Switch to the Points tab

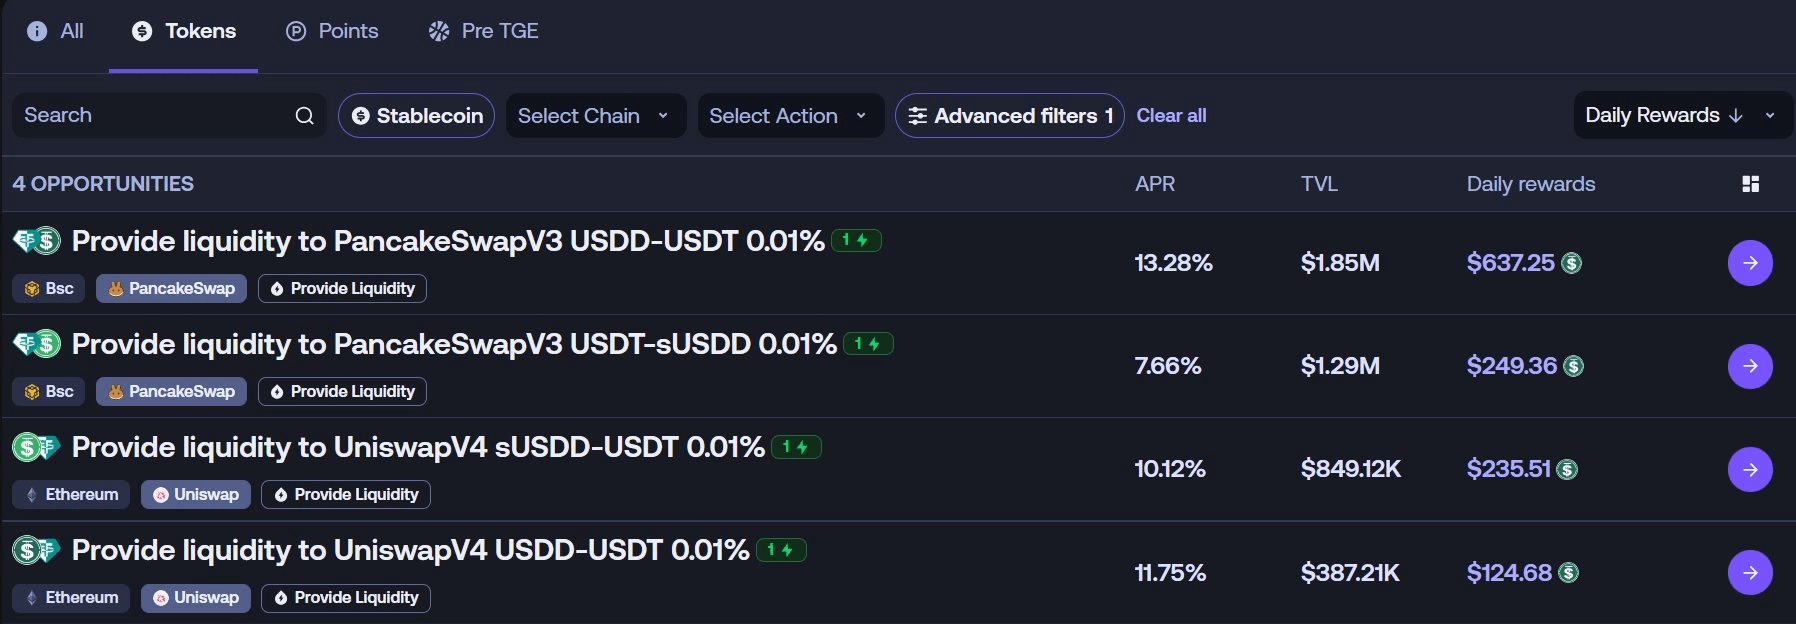[x=332, y=31]
